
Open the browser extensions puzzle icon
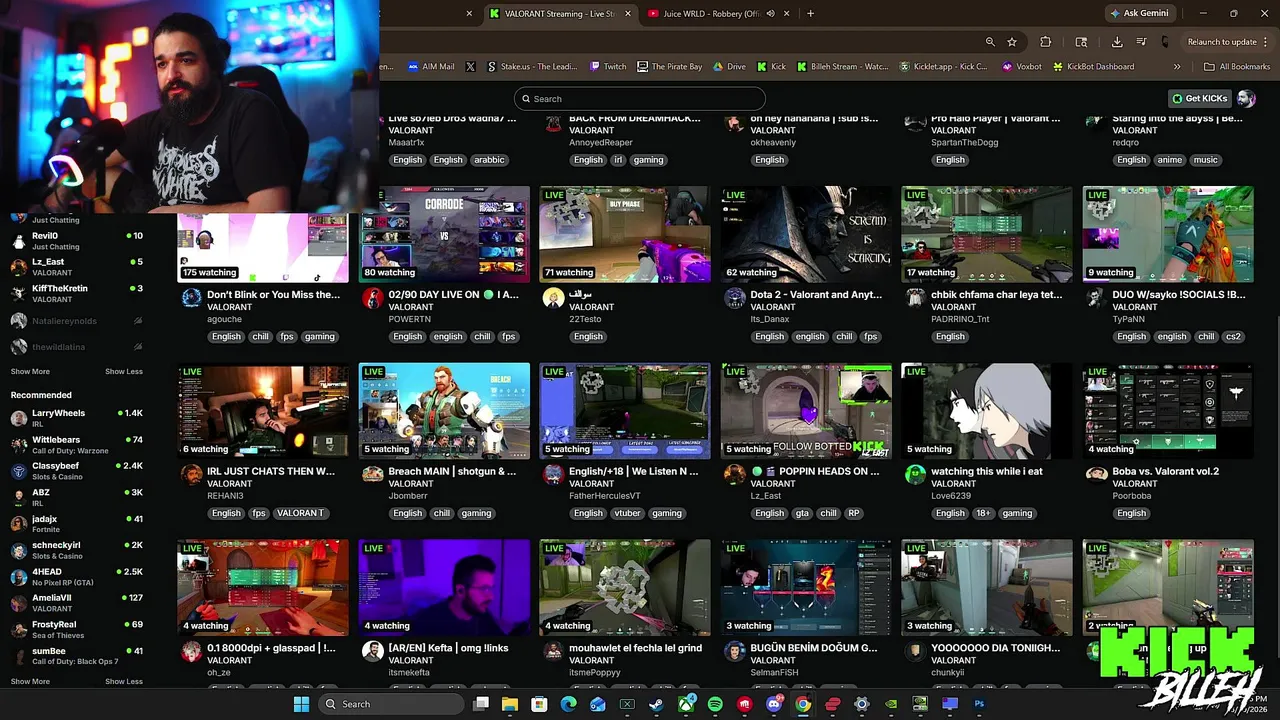1046,42
